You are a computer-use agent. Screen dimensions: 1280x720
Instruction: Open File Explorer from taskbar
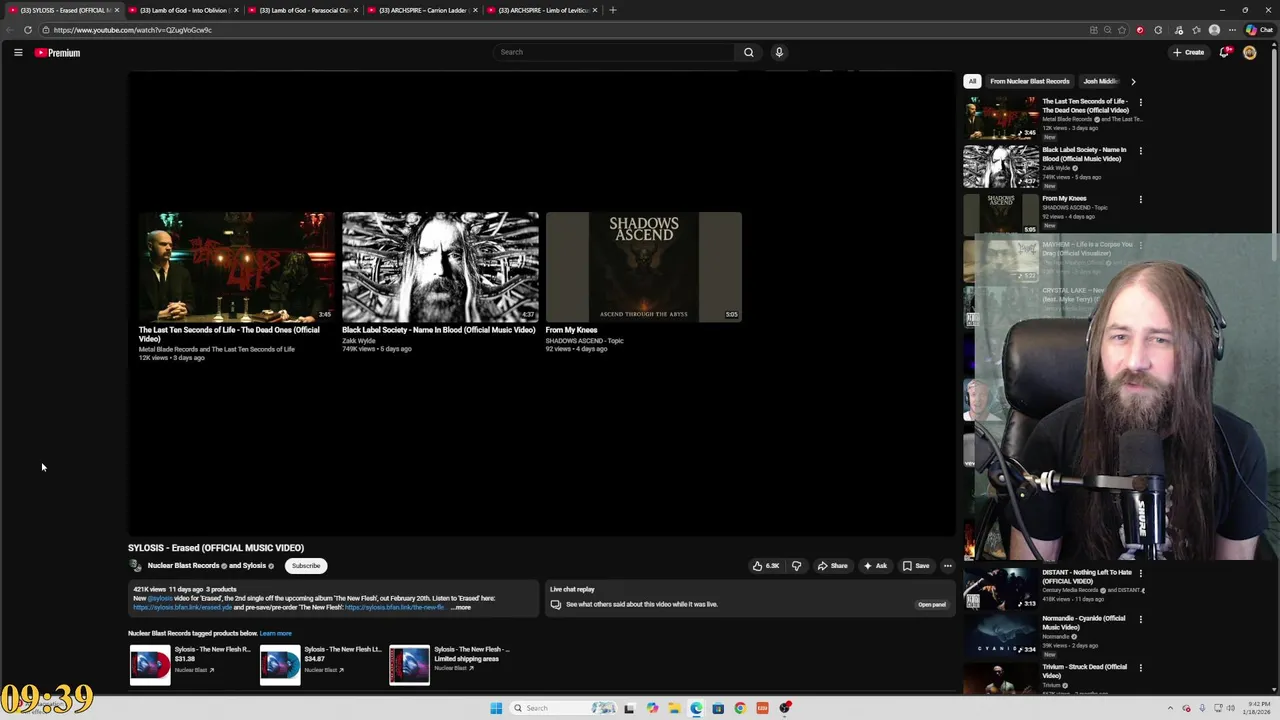click(674, 708)
